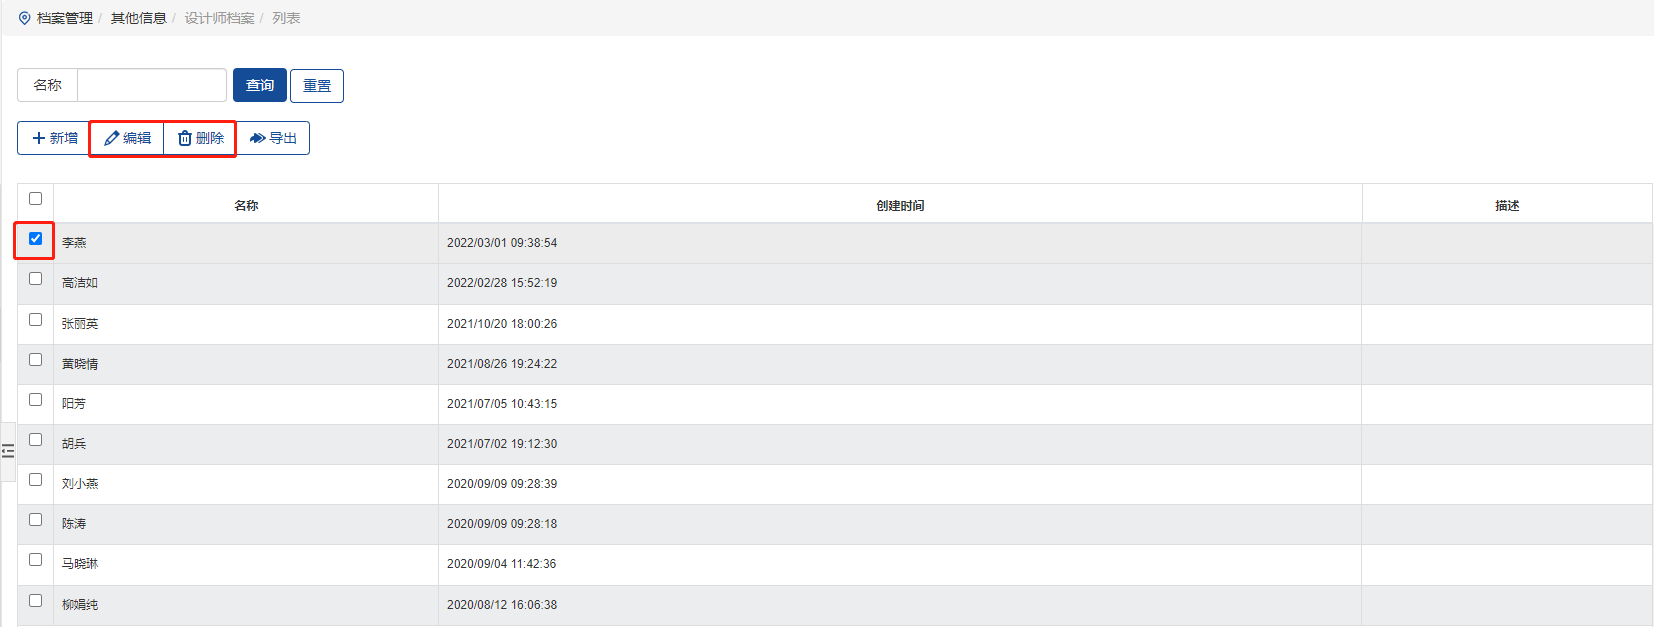The width and height of the screenshot is (1654, 627).
Task: Go to 其他信息 breadcrumb item
Action: click(138, 18)
